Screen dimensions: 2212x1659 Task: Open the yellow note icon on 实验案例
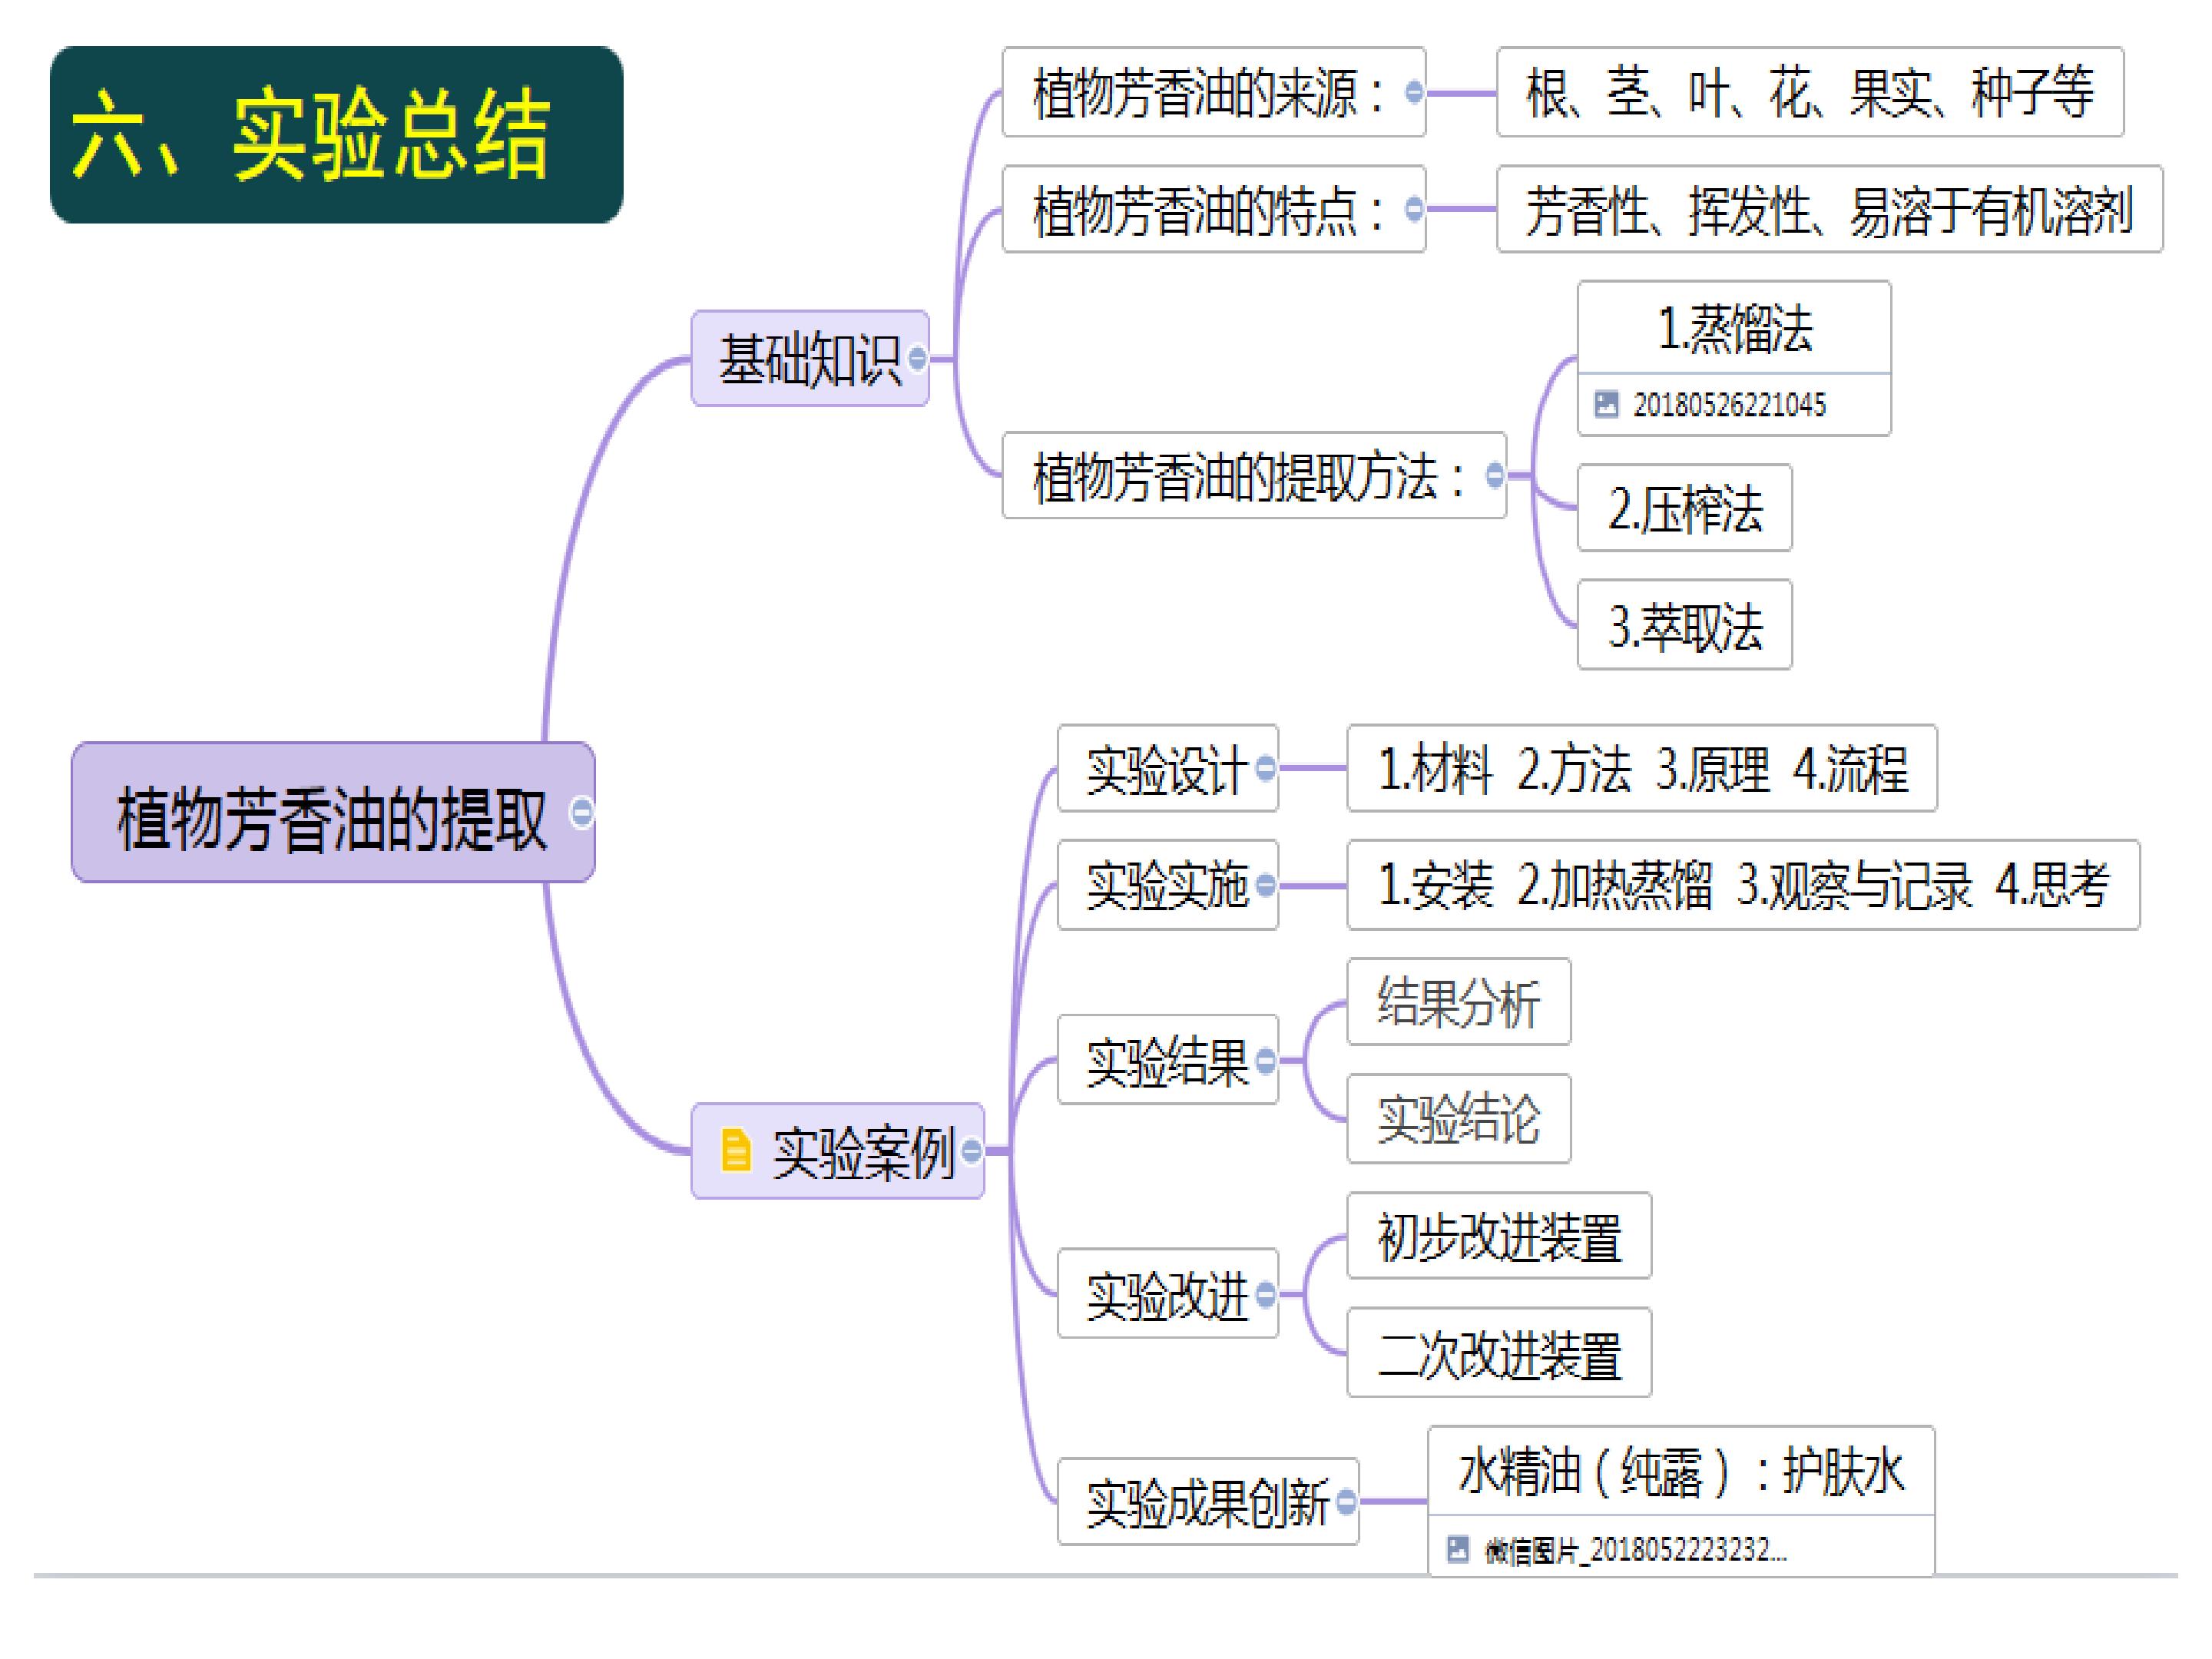736,1150
